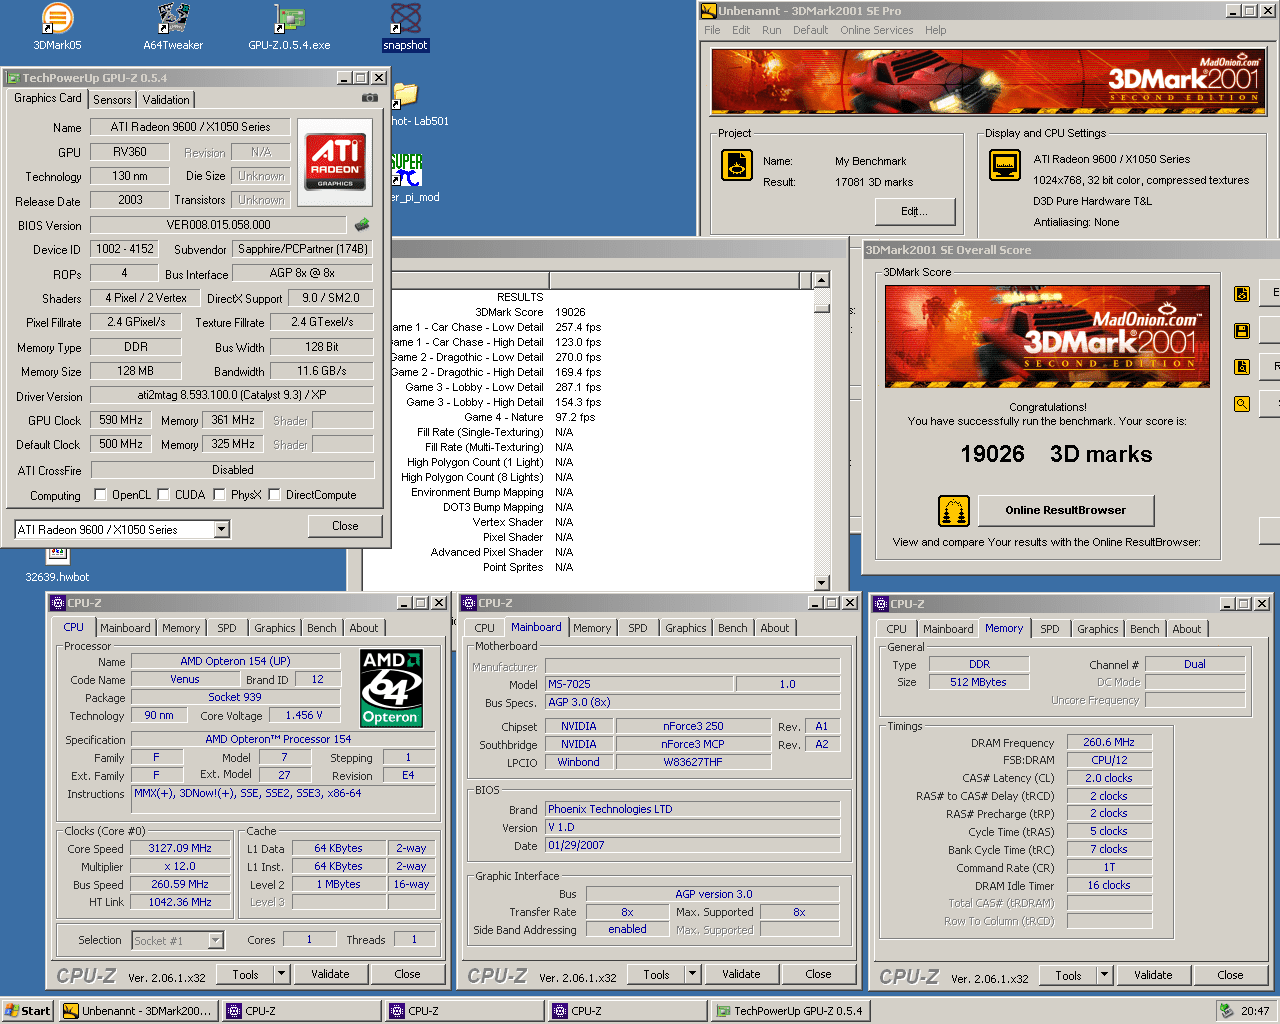The height and width of the screenshot is (1024, 1280).
Task: Click the AMD 64 Opteron logo in CPU-Z
Action: pos(391,688)
